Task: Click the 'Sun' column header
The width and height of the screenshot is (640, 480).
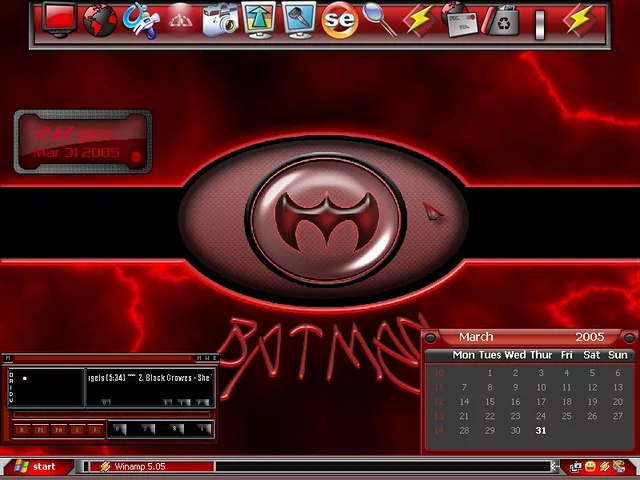Action: 618,355
